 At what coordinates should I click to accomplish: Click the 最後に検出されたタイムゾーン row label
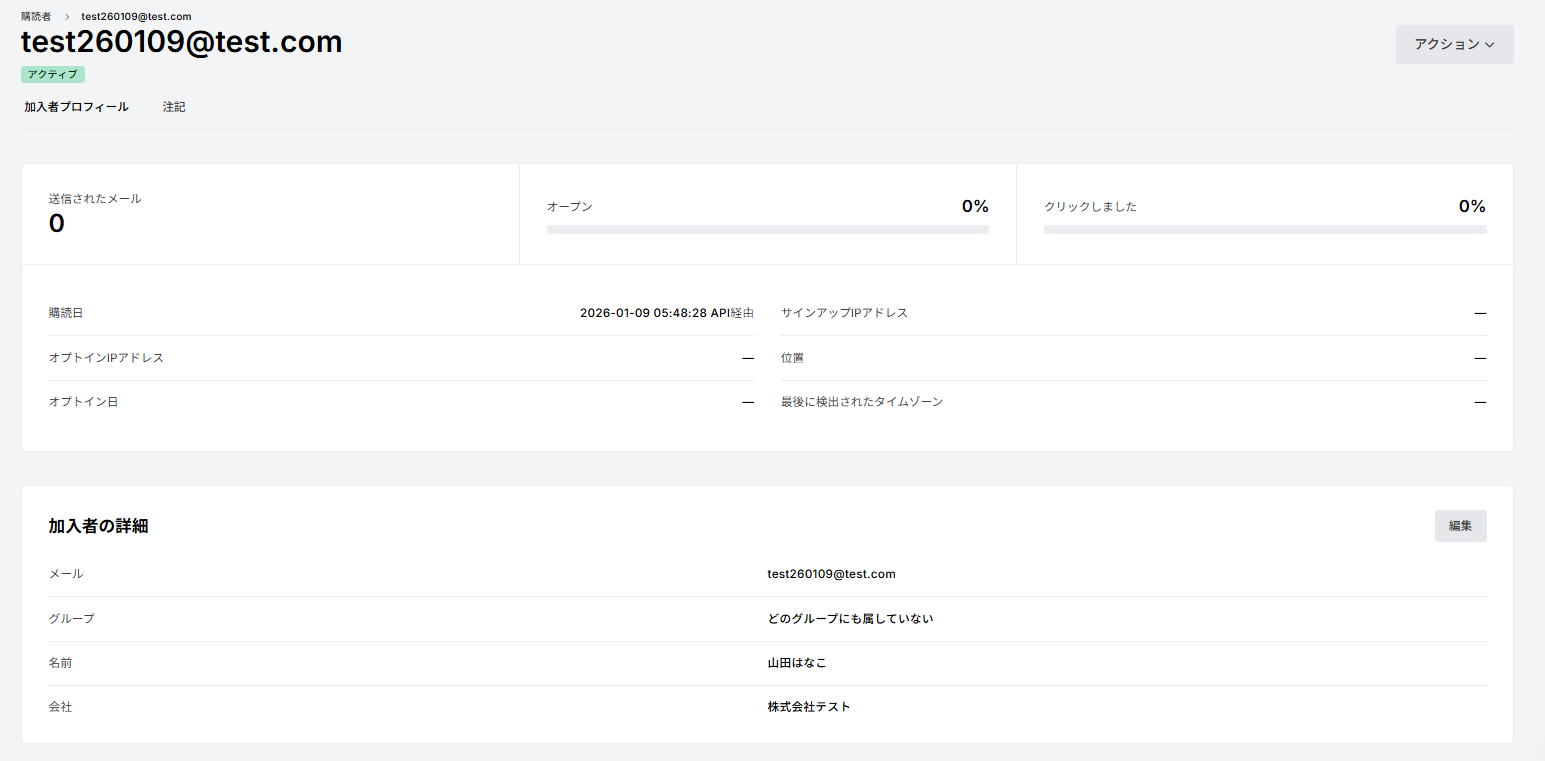[x=861, y=402]
